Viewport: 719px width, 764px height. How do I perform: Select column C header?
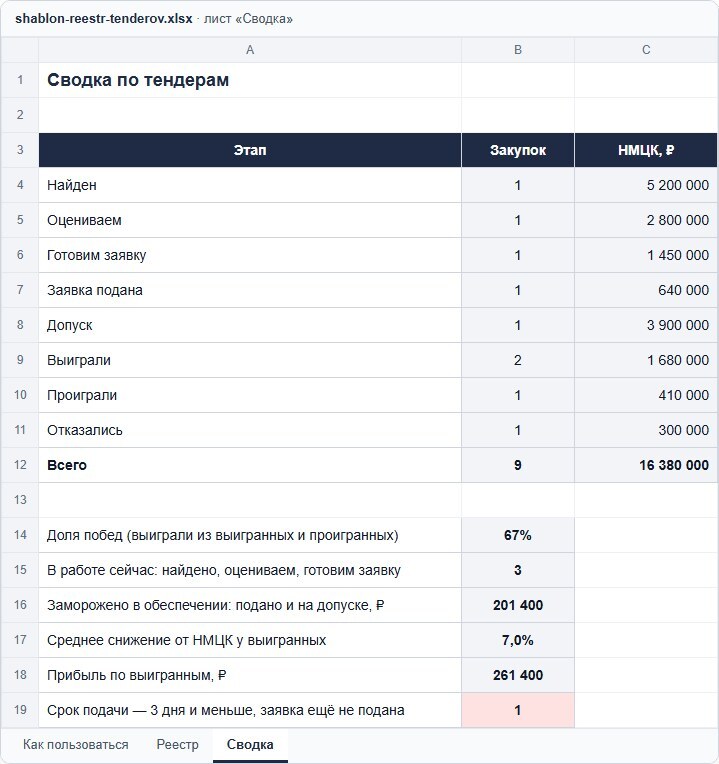coord(646,50)
